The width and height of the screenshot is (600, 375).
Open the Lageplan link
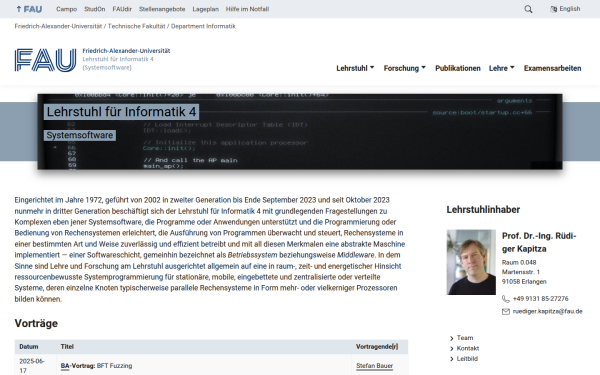click(x=205, y=9)
